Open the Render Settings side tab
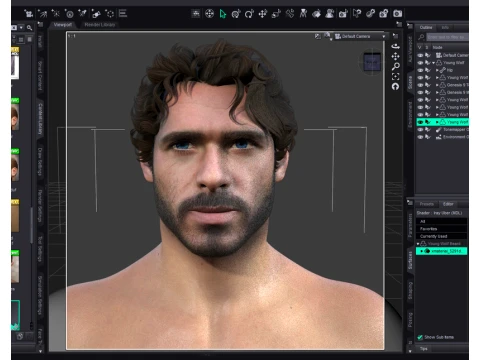 [40, 205]
